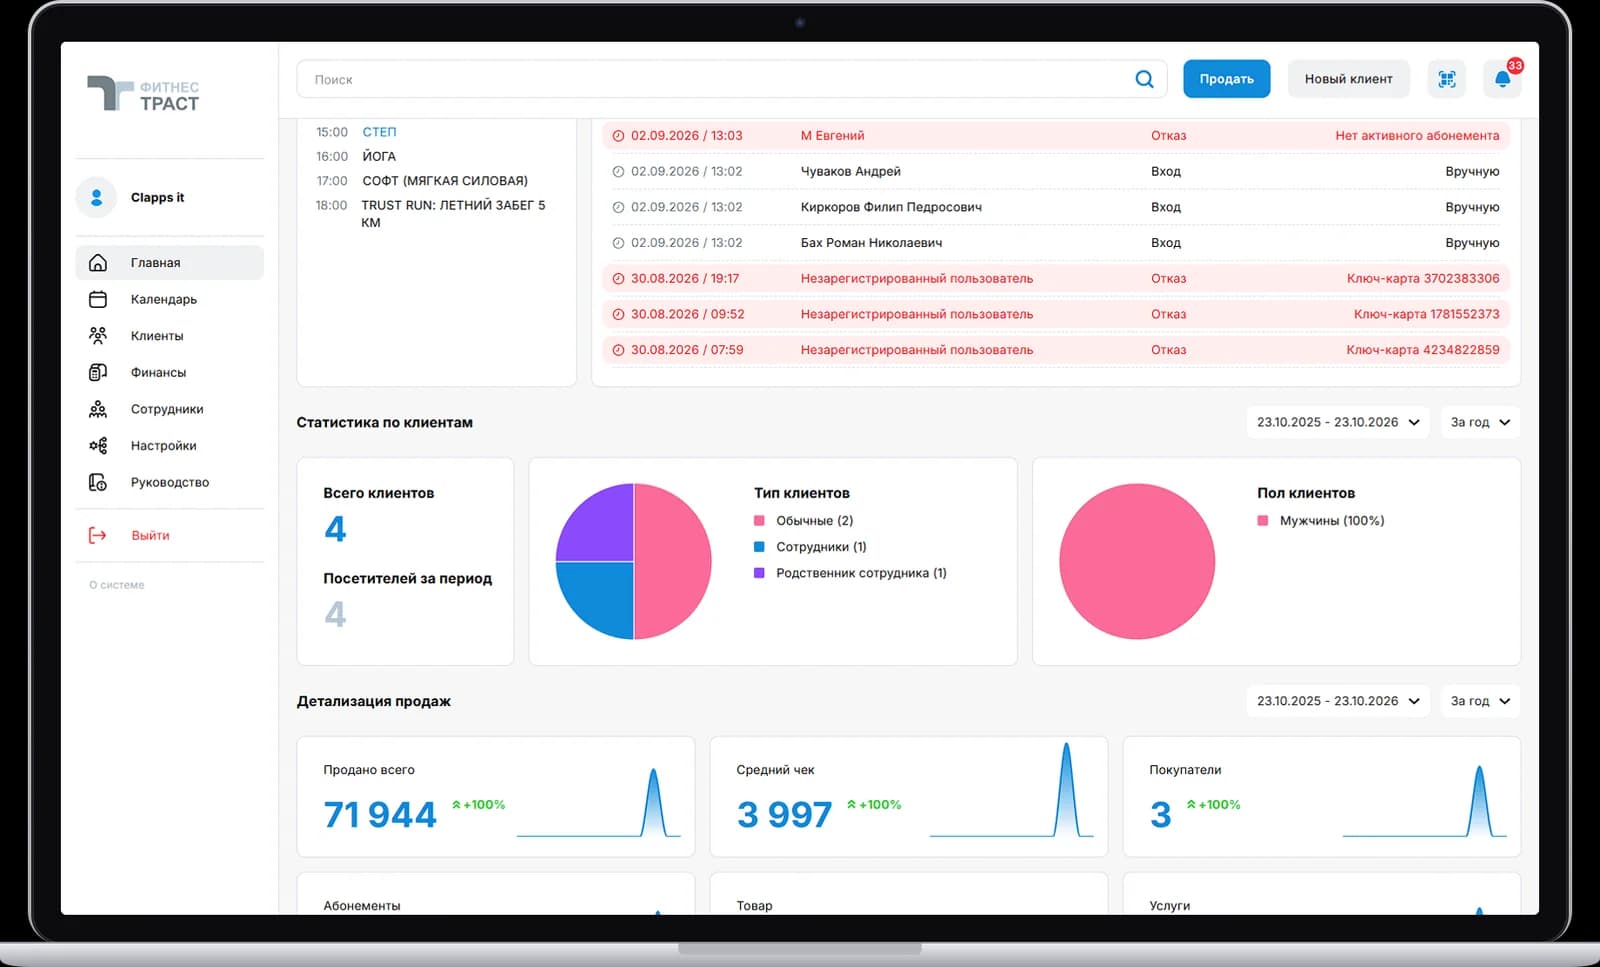Viewport: 1600px width, 967px height.
Task: Click blue Сотрудники (1) legend swatch
Action: pyautogui.click(x=759, y=547)
